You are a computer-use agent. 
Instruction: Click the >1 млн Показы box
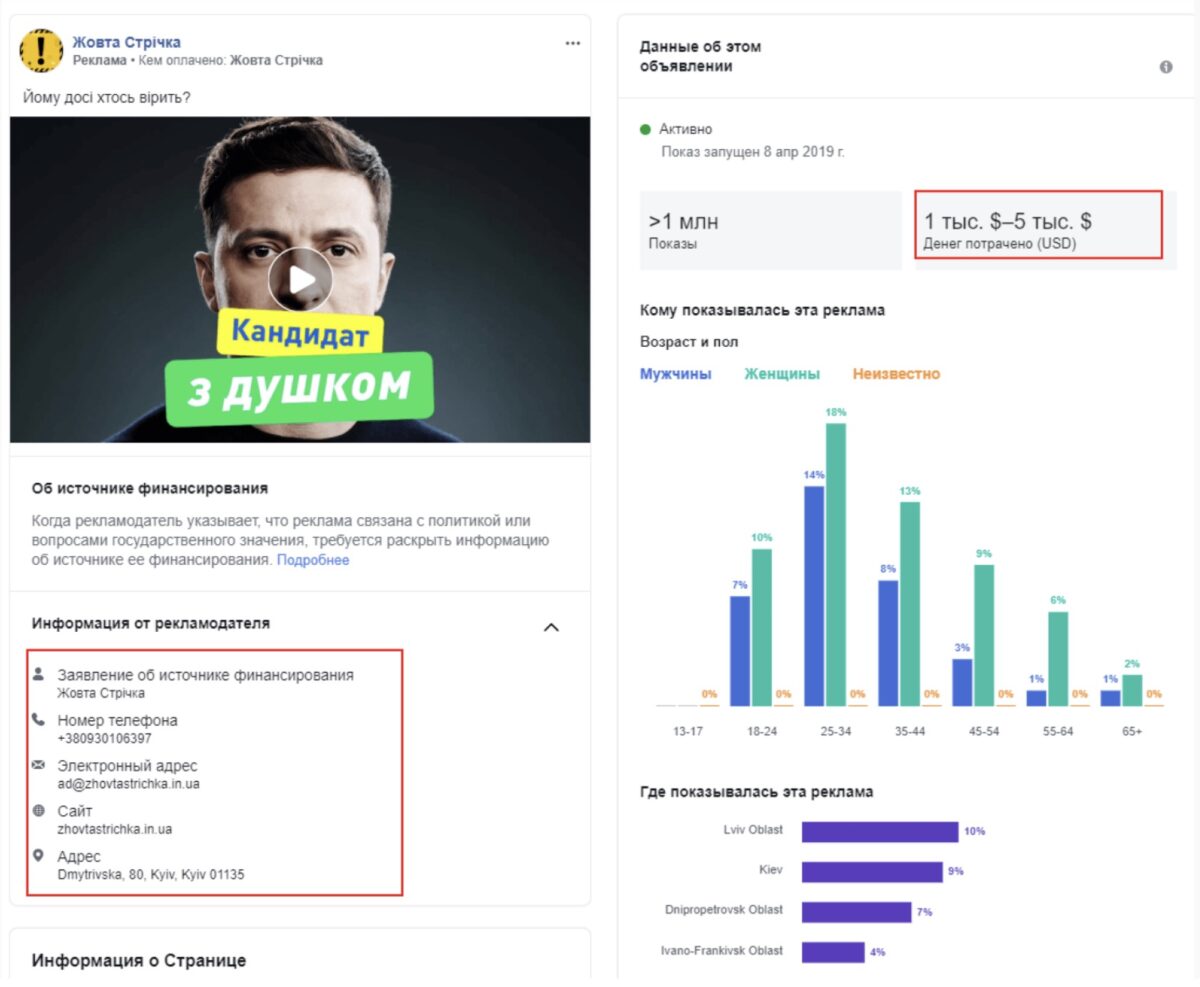point(771,230)
